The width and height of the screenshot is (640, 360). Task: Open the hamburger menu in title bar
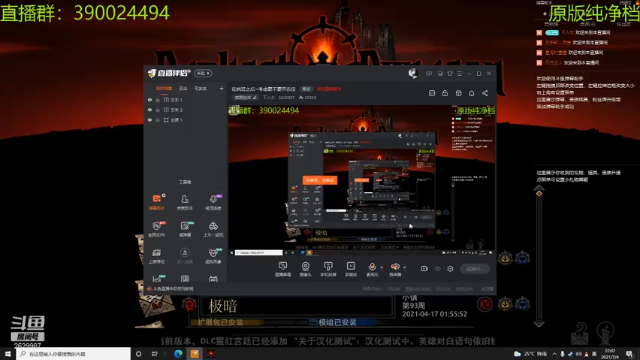(460, 73)
